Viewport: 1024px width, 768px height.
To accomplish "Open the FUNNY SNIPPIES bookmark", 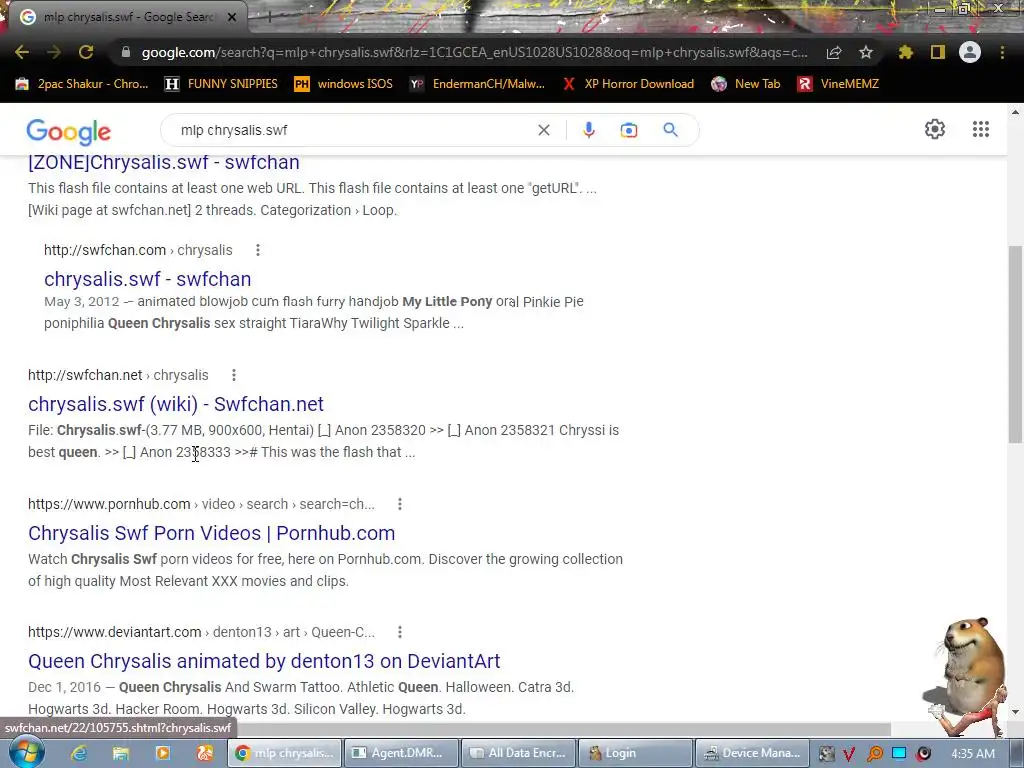I will pos(221,84).
